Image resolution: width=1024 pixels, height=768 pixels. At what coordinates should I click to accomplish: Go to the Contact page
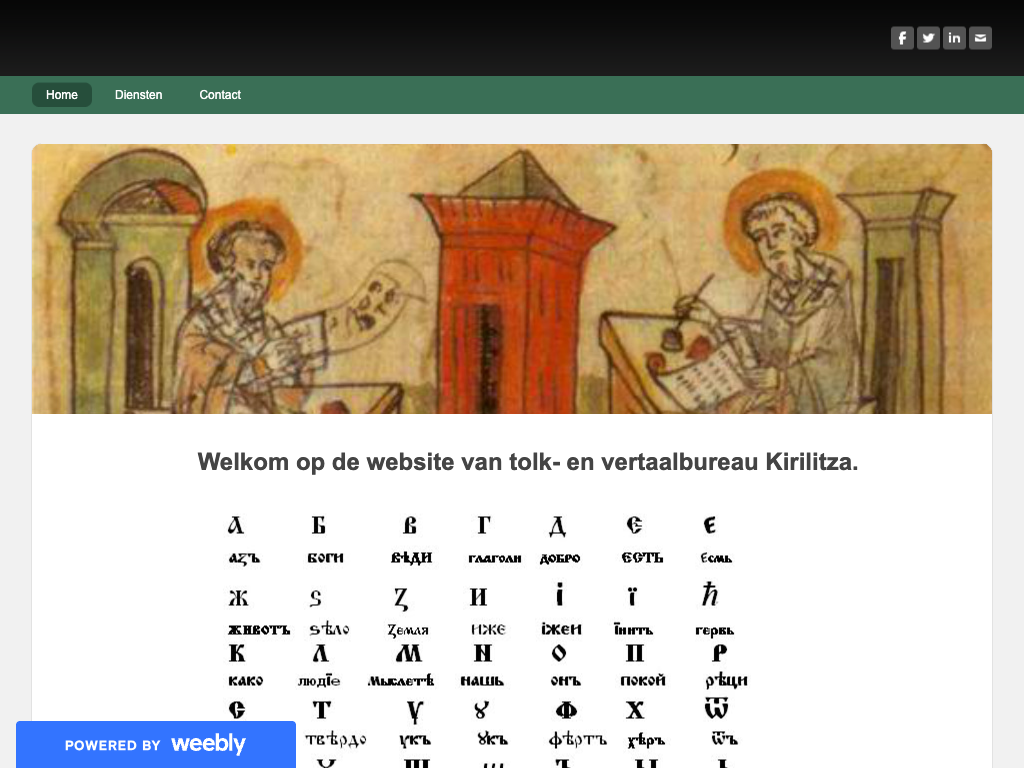tap(220, 95)
